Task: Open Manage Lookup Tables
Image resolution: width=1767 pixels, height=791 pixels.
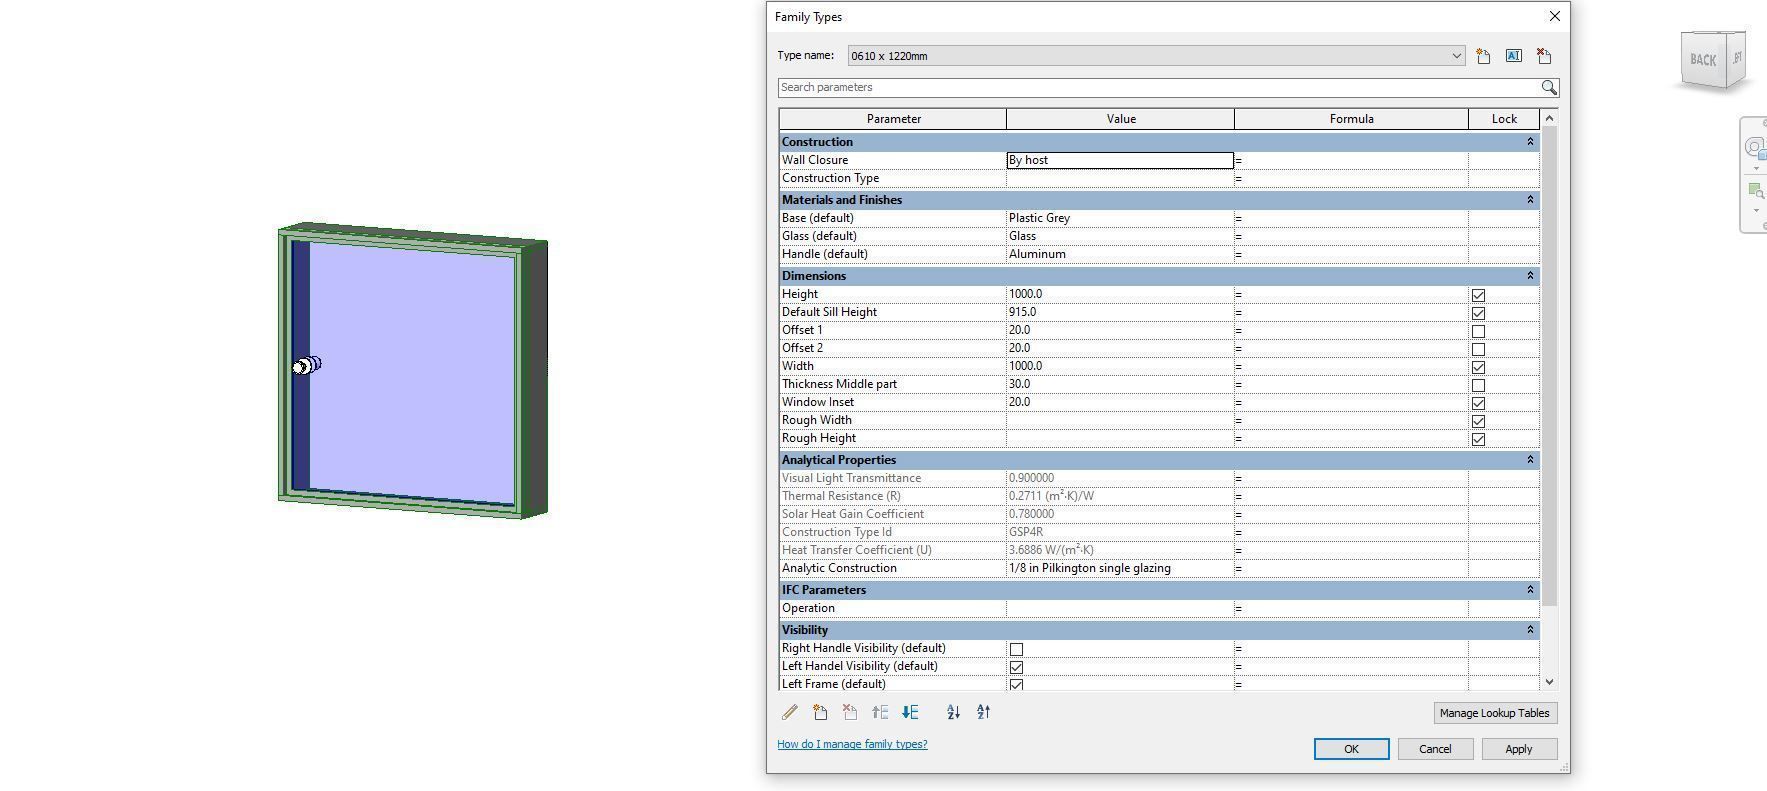Action: (x=1494, y=713)
